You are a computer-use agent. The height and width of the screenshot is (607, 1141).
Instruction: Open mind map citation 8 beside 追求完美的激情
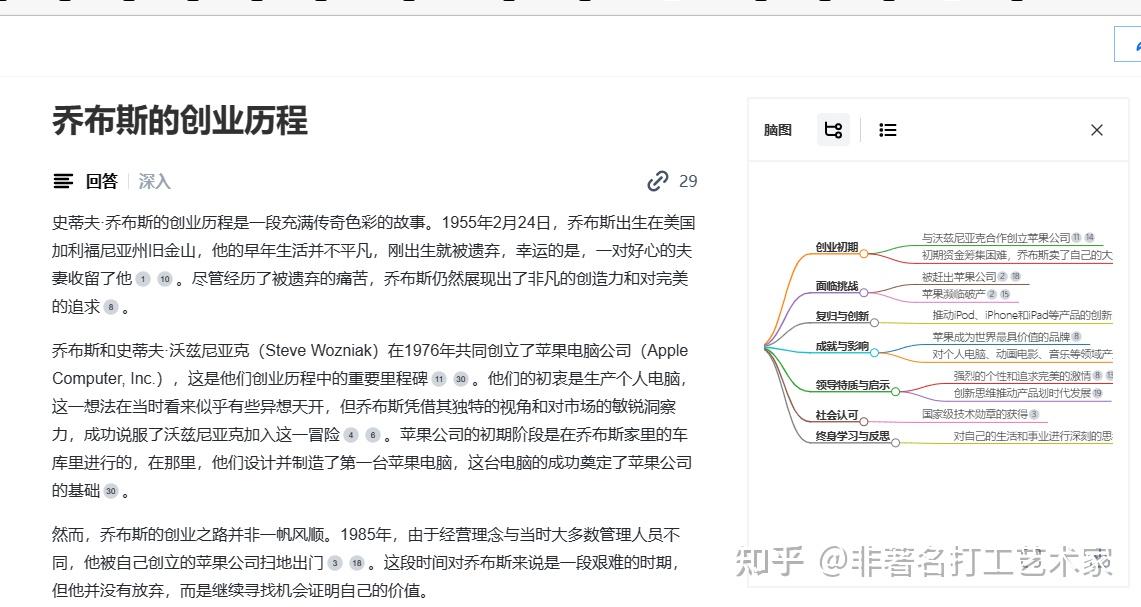point(1097,376)
